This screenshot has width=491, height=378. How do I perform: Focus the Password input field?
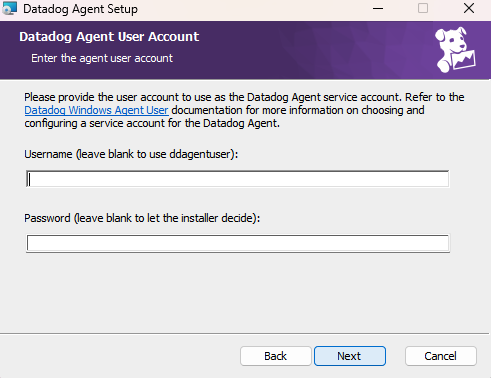coord(238,243)
